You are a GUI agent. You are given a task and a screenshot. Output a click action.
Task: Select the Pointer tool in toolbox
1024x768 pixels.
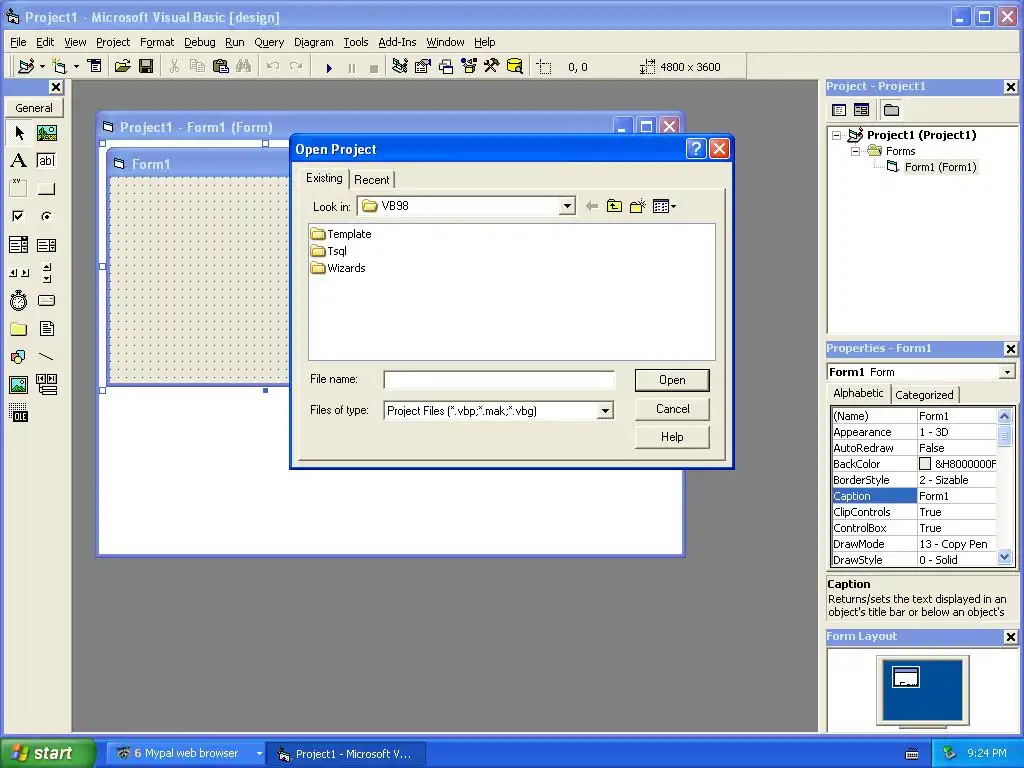point(19,133)
